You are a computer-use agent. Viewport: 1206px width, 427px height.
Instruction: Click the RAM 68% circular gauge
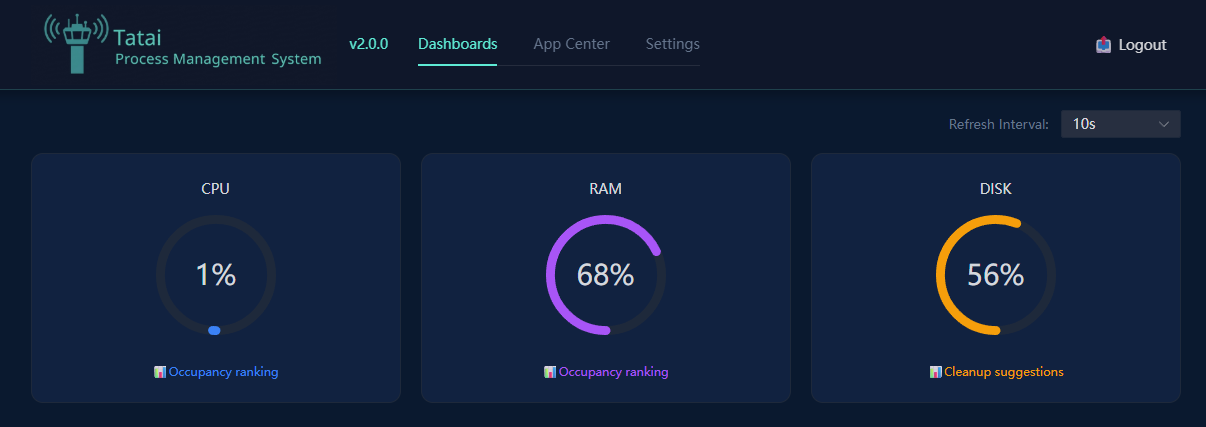tap(605, 275)
